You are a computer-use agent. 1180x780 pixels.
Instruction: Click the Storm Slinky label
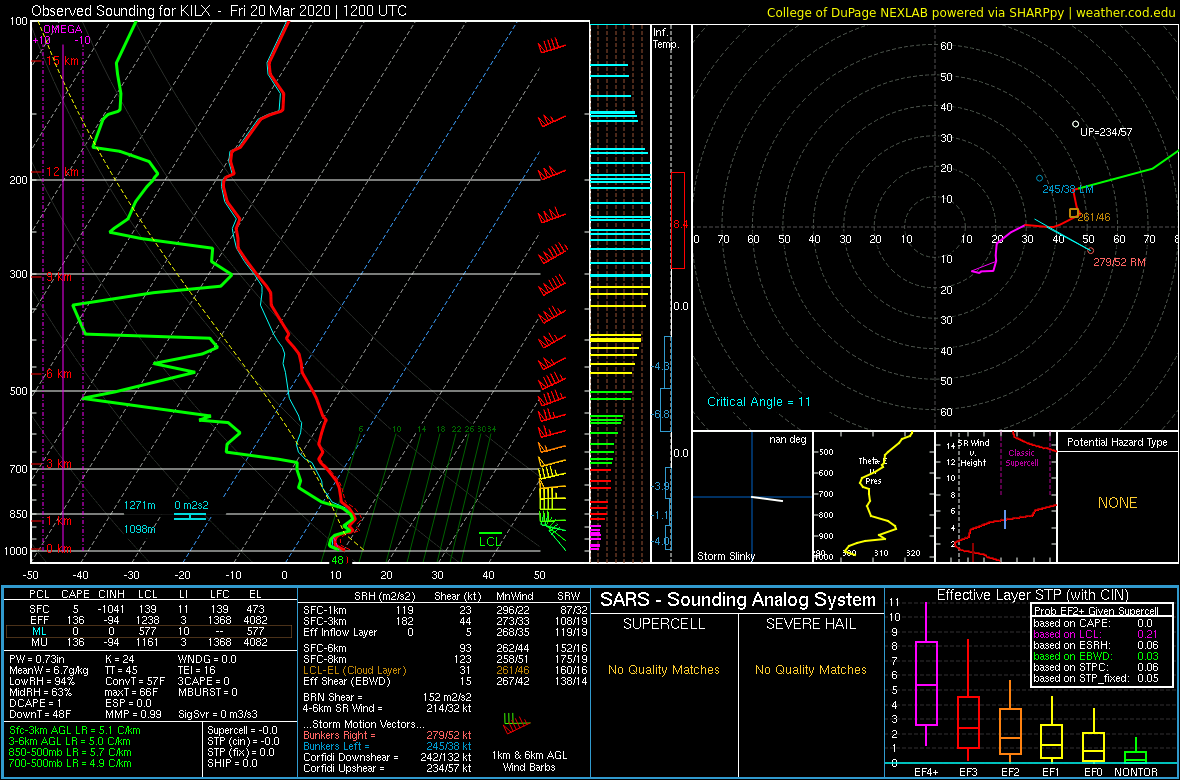coord(726,556)
